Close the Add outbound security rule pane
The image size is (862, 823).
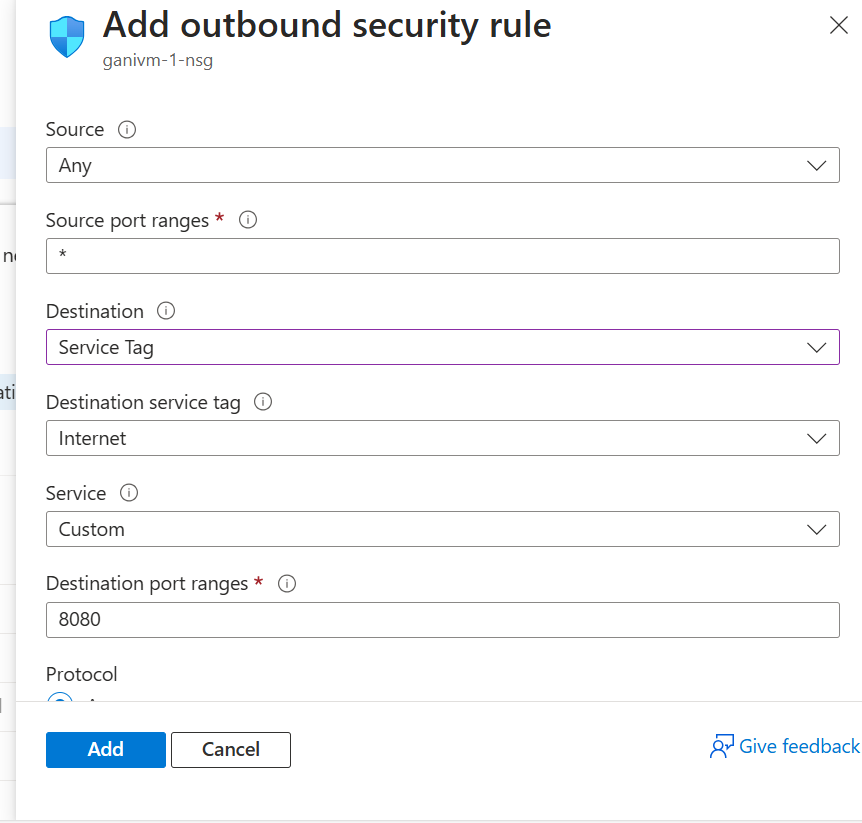tap(838, 25)
